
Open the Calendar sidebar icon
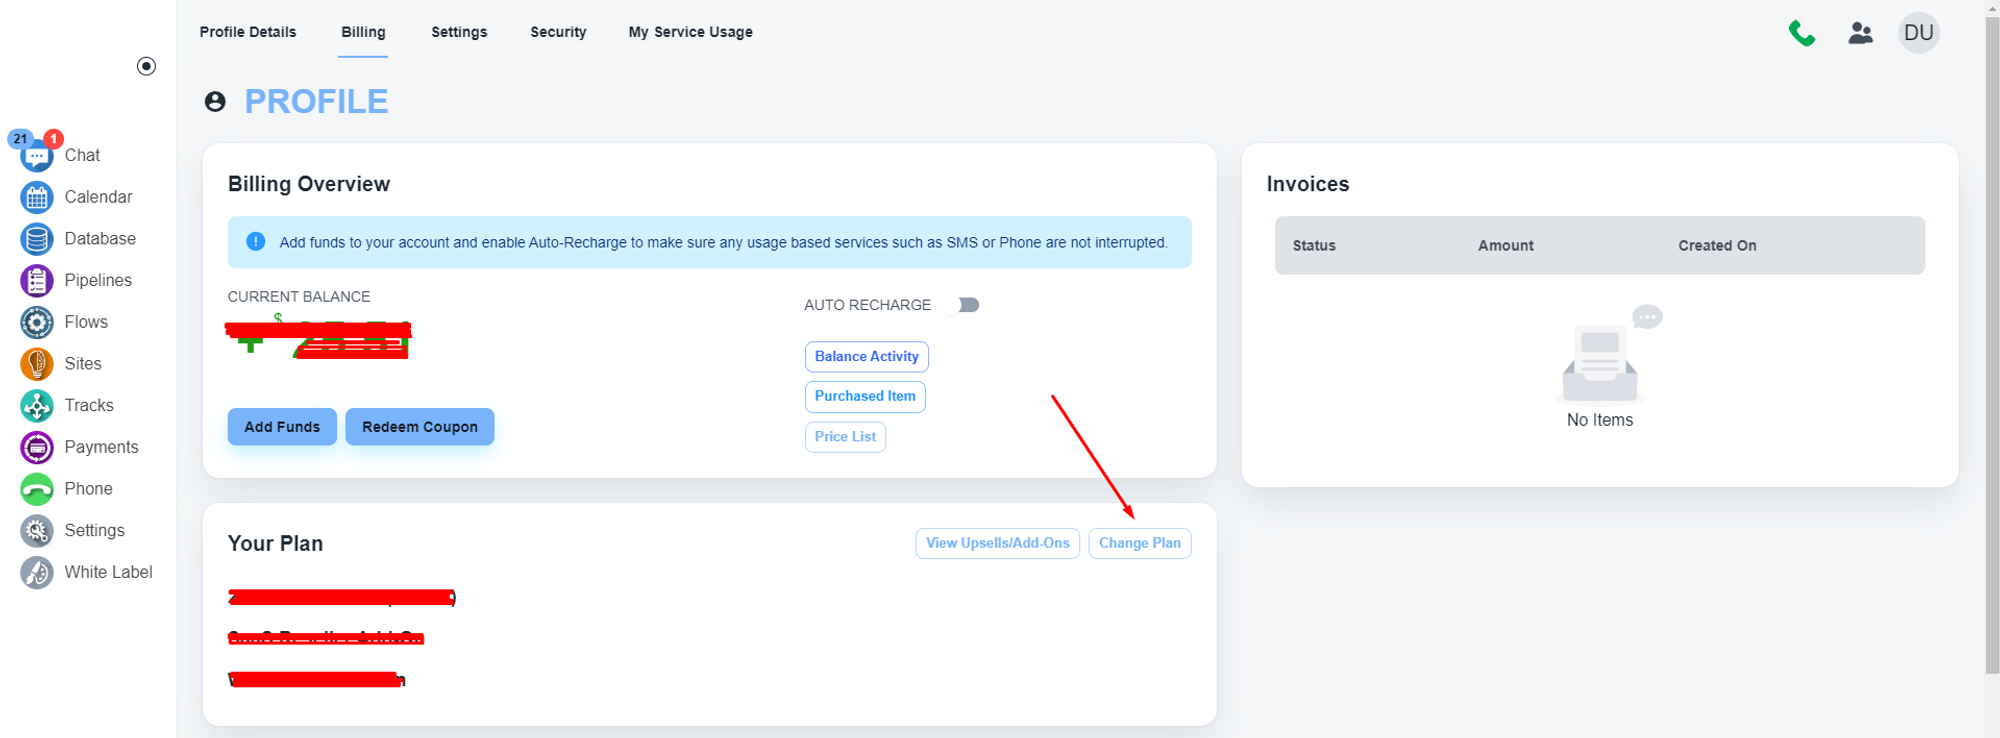coord(37,198)
